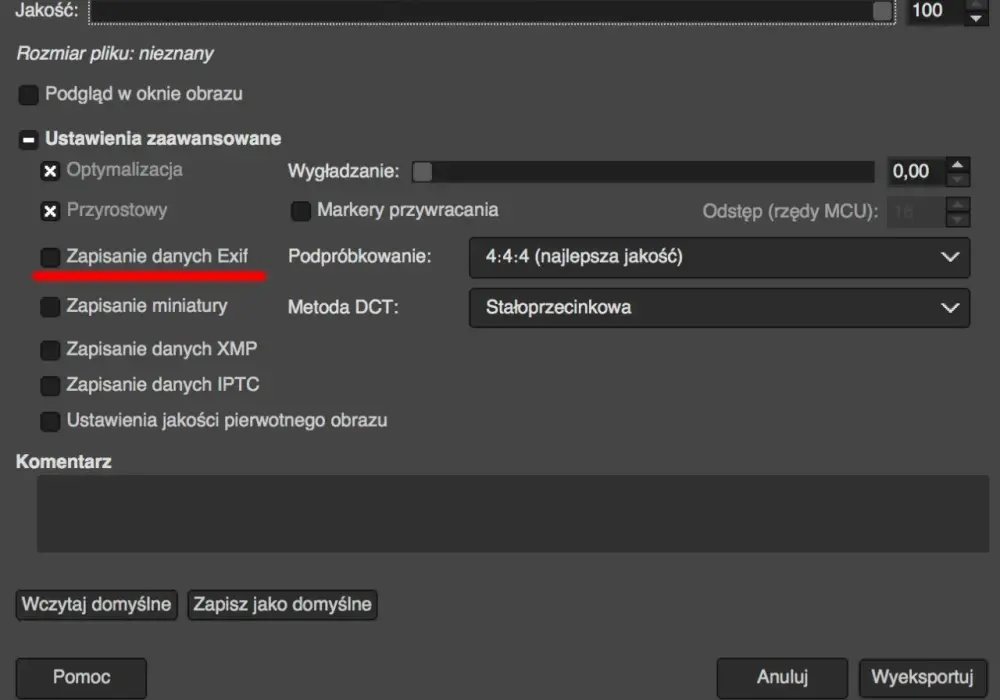This screenshot has height=700, width=1000.
Task: Click the Jakość: label
Action: point(47,10)
